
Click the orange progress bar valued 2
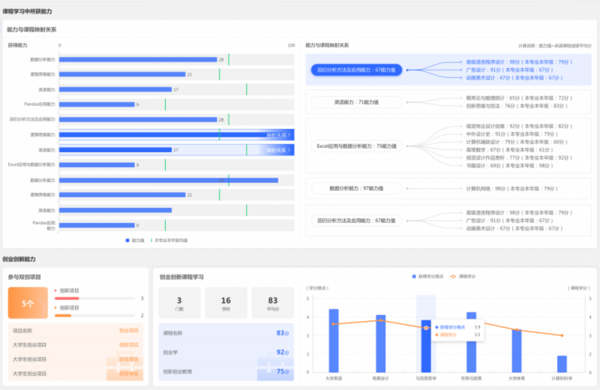pyautogui.click(x=63, y=315)
